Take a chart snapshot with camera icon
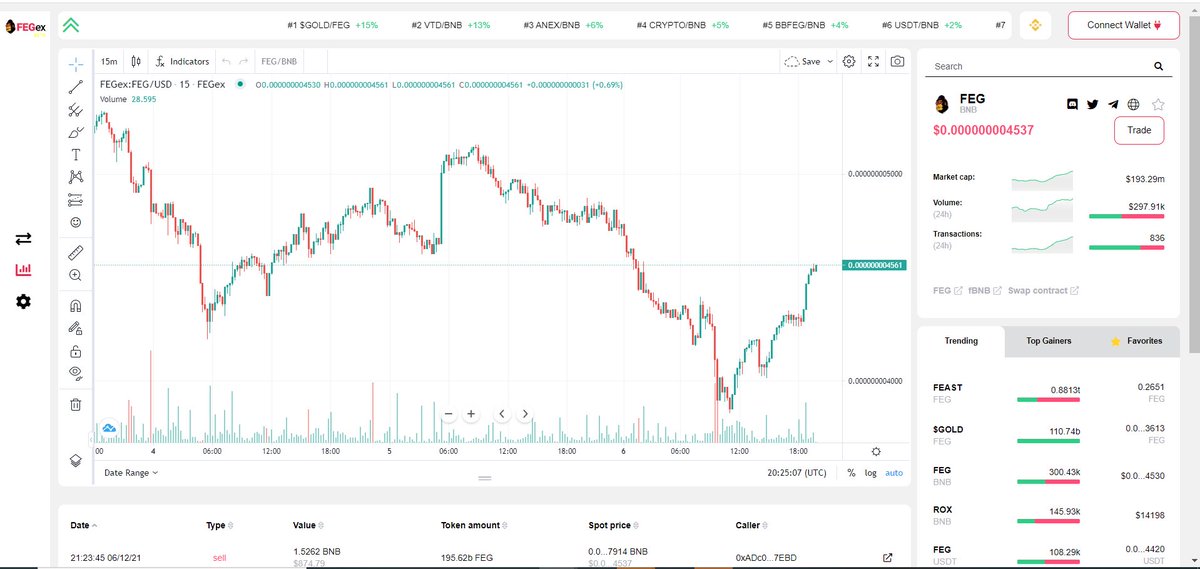Image resolution: width=1200 pixels, height=569 pixels. [898, 61]
